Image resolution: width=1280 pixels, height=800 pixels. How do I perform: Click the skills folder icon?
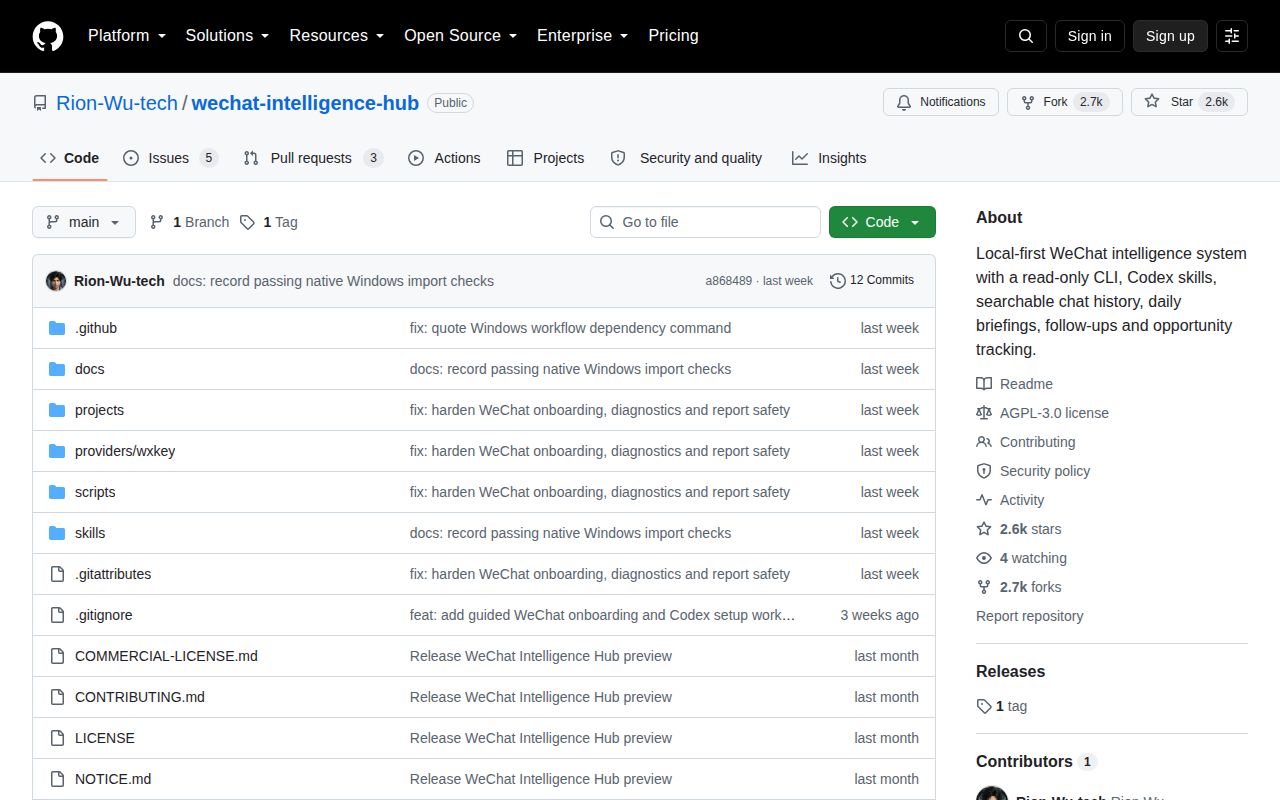click(x=57, y=533)
